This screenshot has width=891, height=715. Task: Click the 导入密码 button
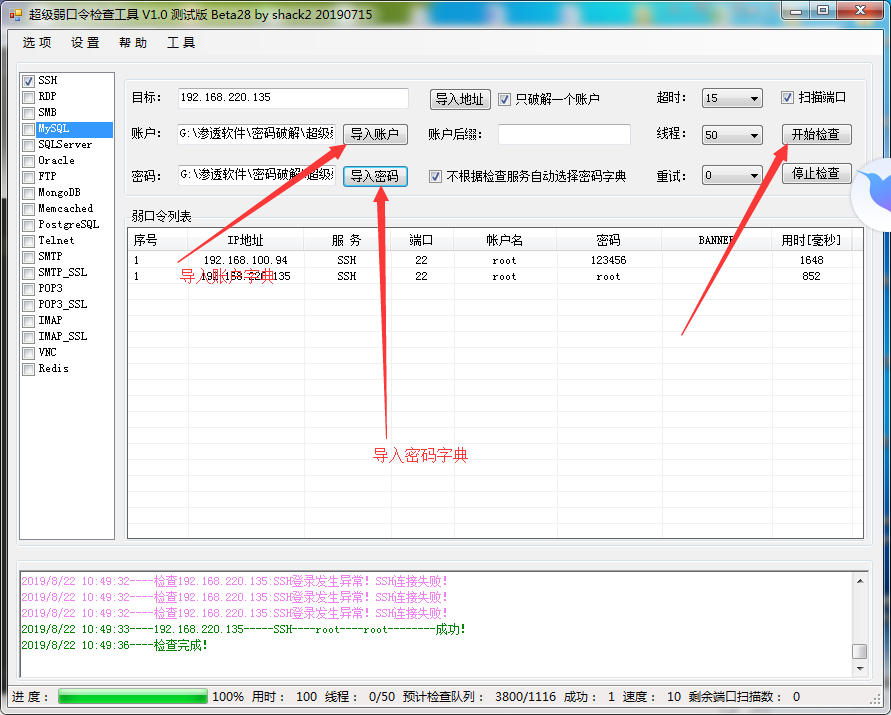coord(375,176)
